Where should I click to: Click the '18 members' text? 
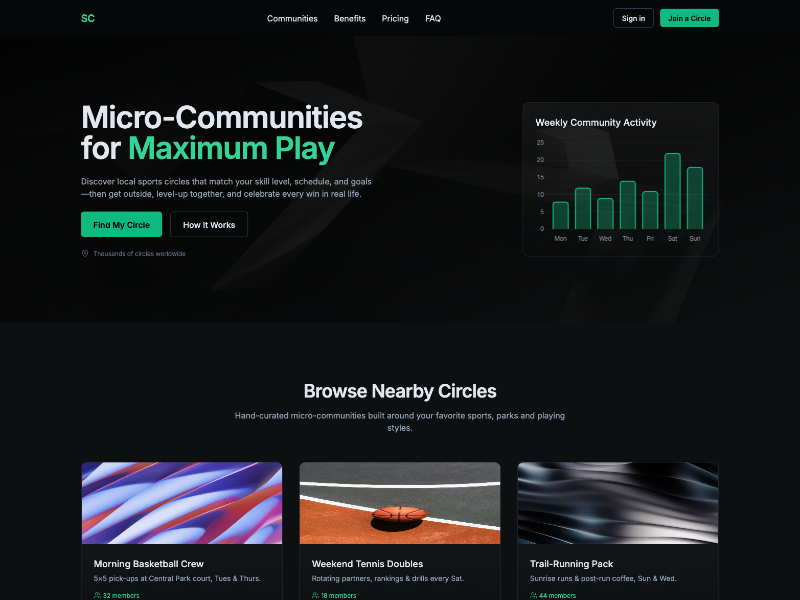click(x=339, y=595)
